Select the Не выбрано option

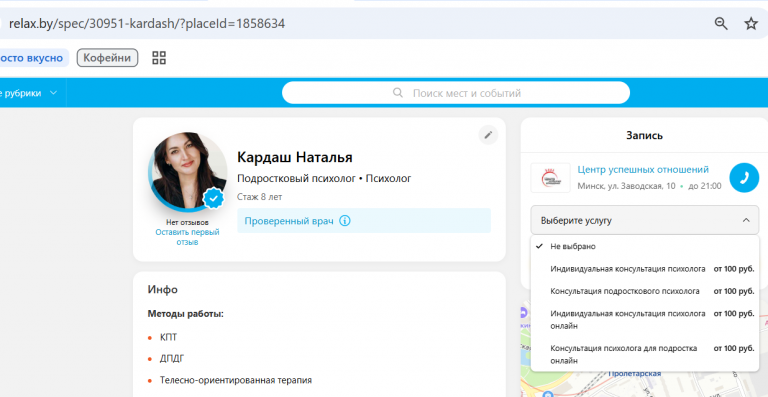tap(645, 246)
